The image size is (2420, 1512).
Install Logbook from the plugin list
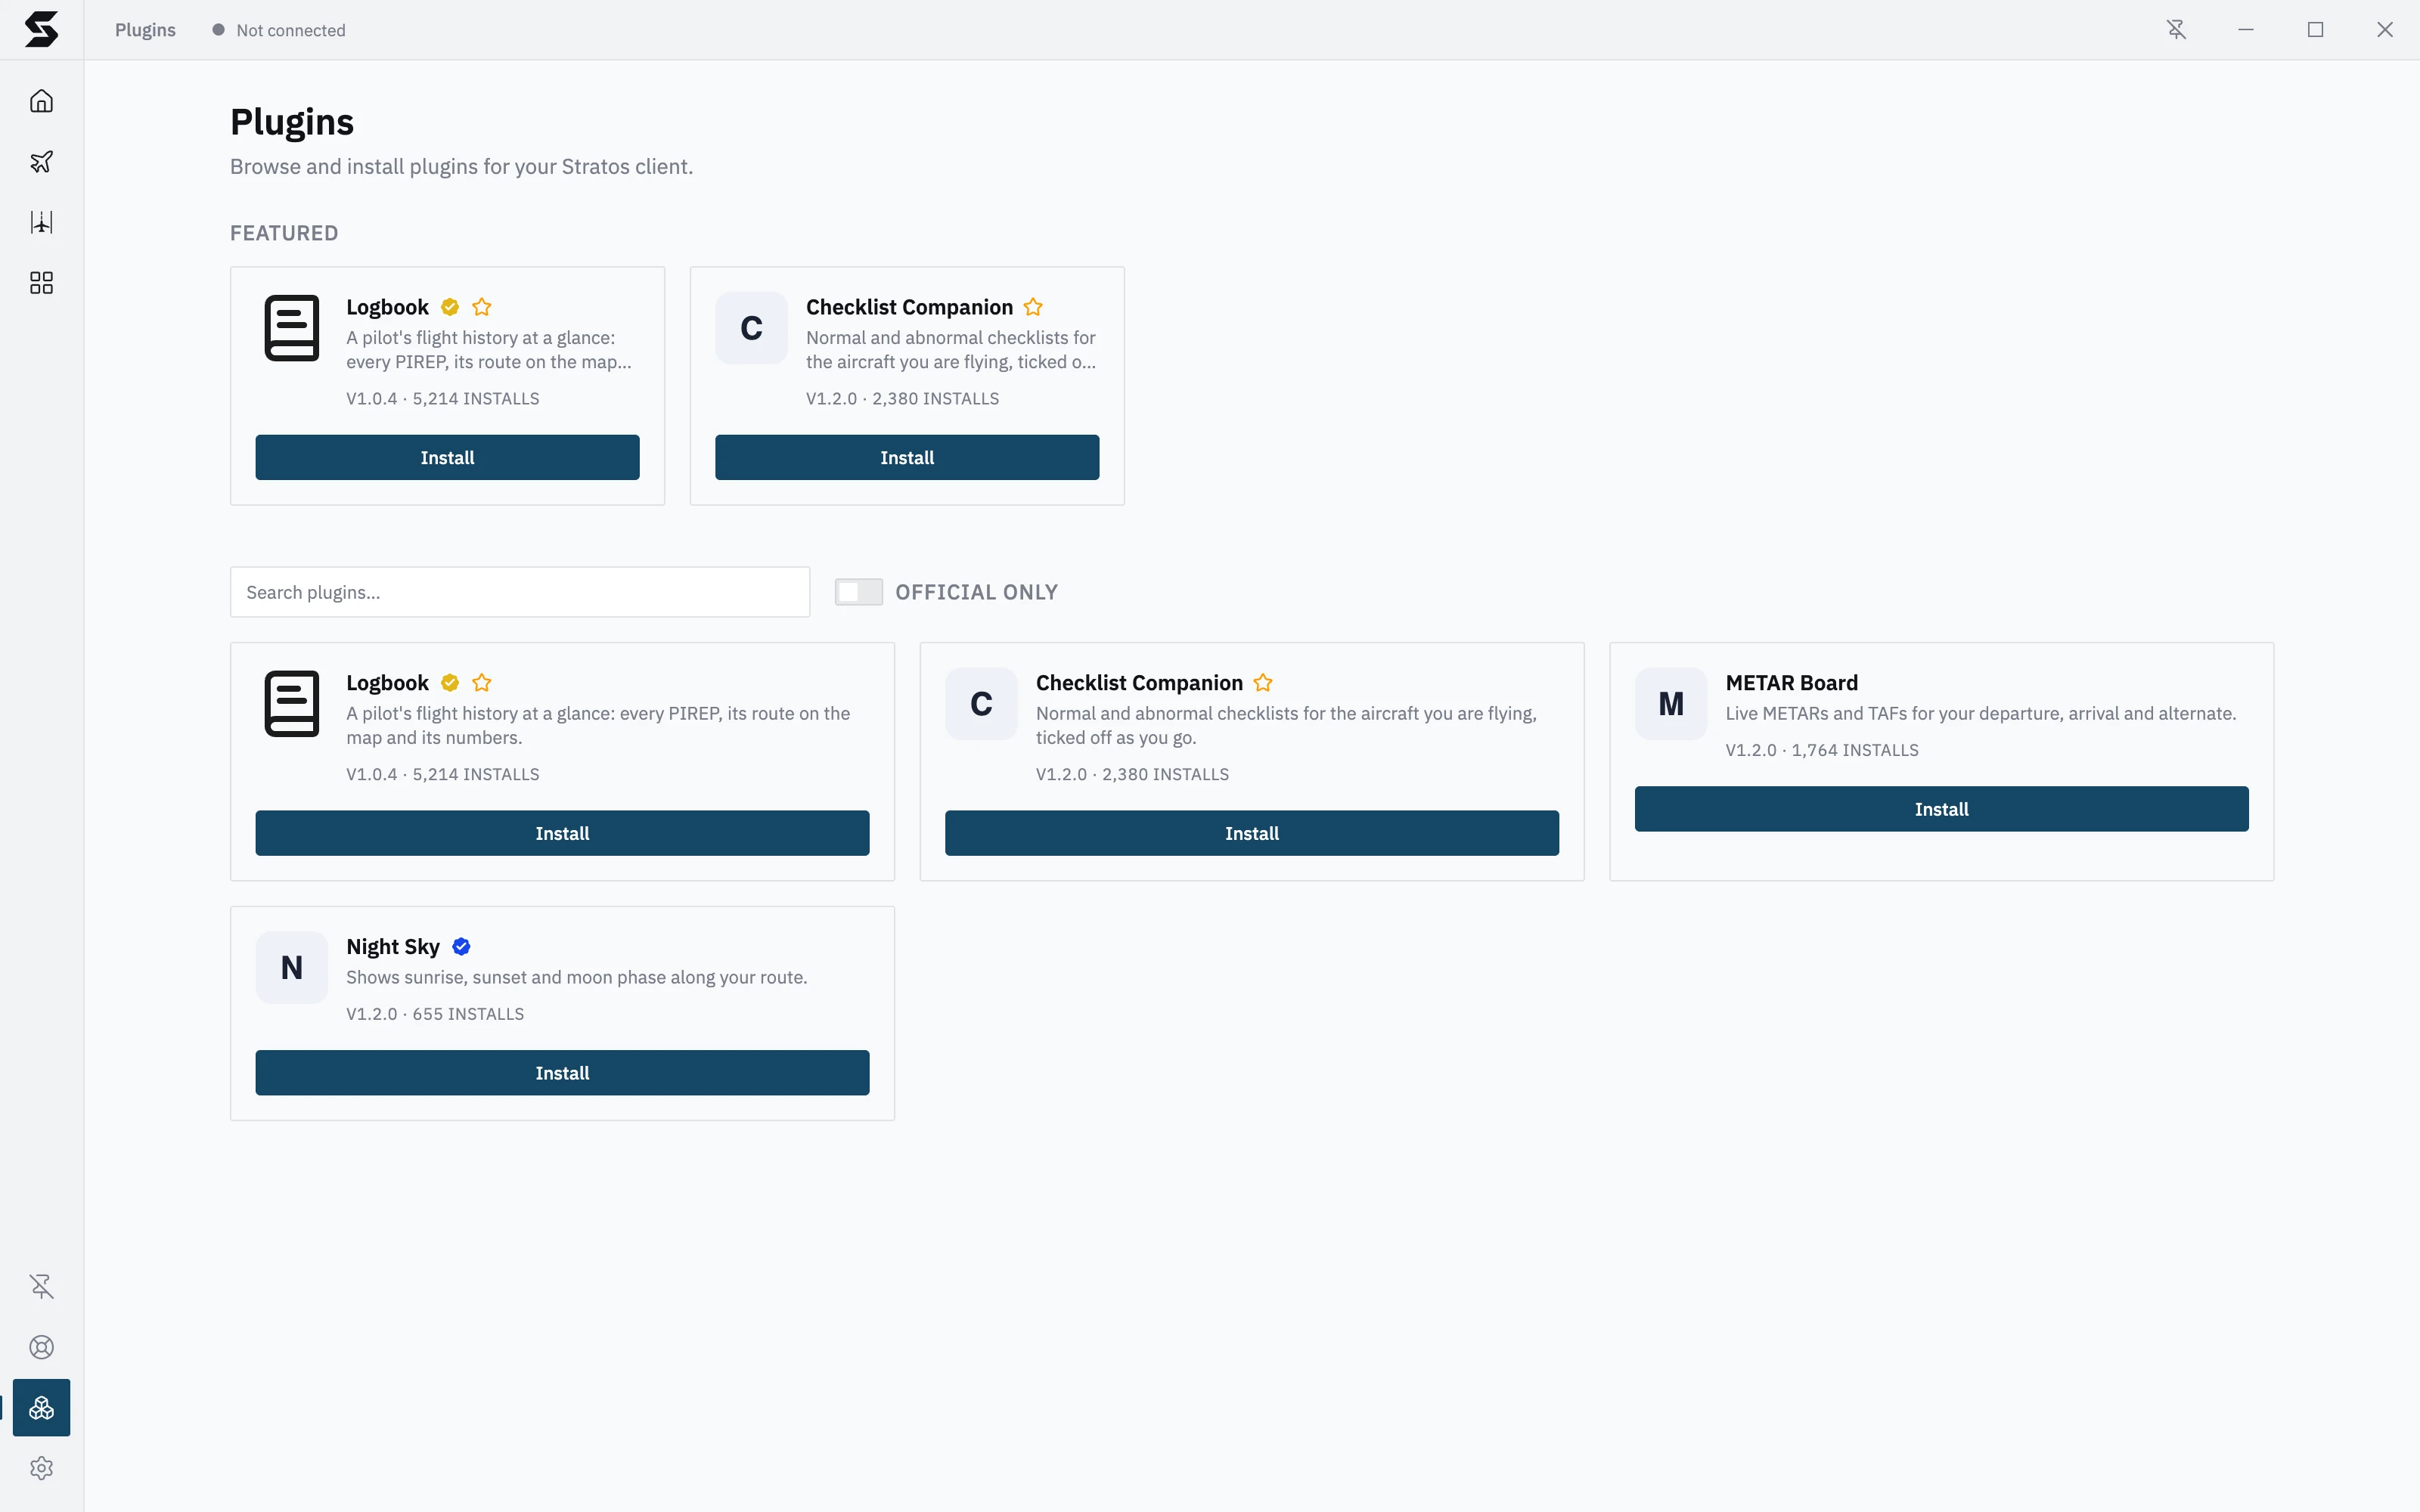point(562,833)
